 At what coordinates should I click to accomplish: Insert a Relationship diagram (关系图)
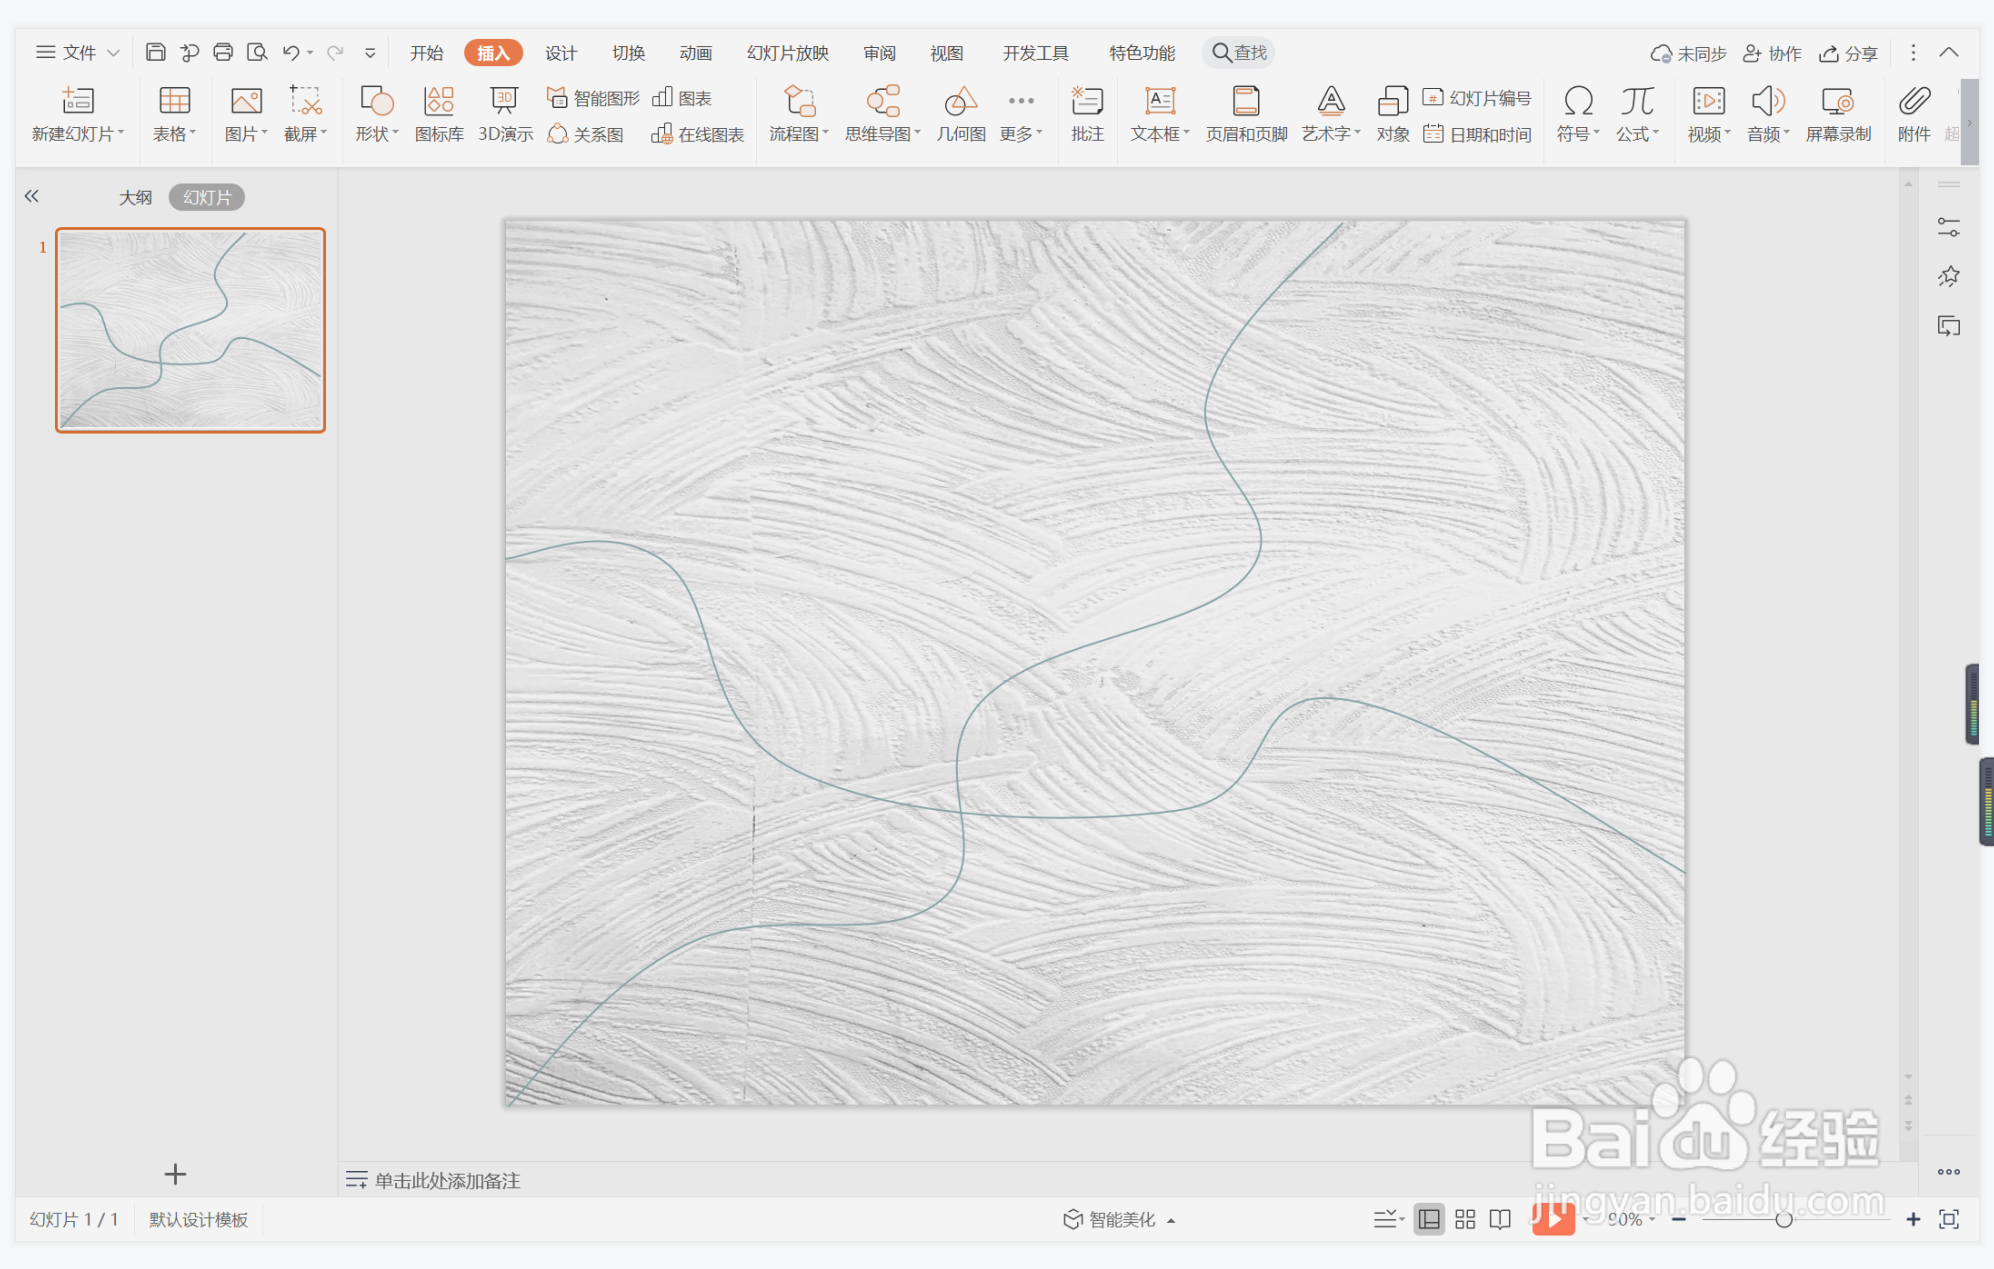pyautogui.click(x=586, y=134)
